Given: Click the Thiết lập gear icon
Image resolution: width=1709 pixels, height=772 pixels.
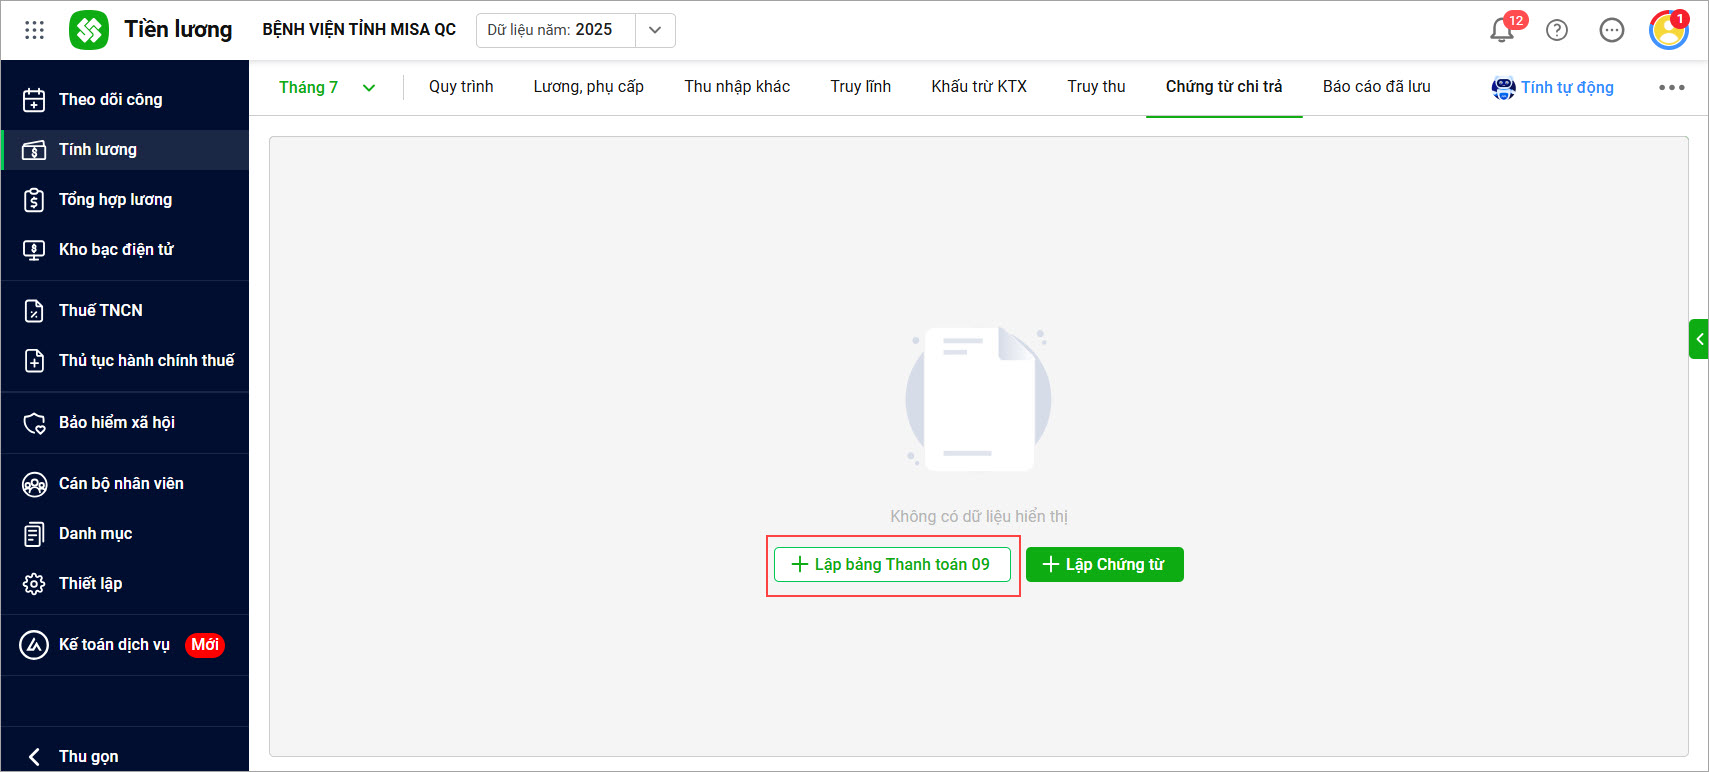Looking at the screenshot, I should (34, 584).
